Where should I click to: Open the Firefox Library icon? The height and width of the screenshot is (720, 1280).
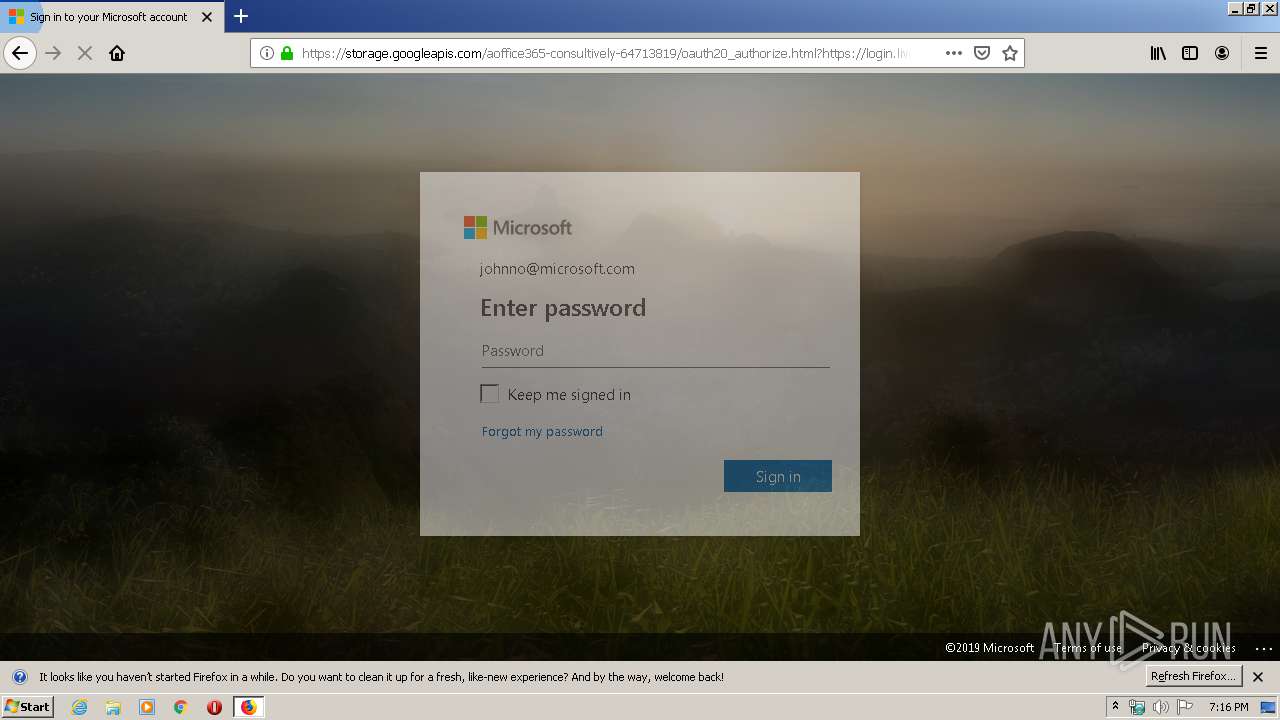coord(1158,53)
